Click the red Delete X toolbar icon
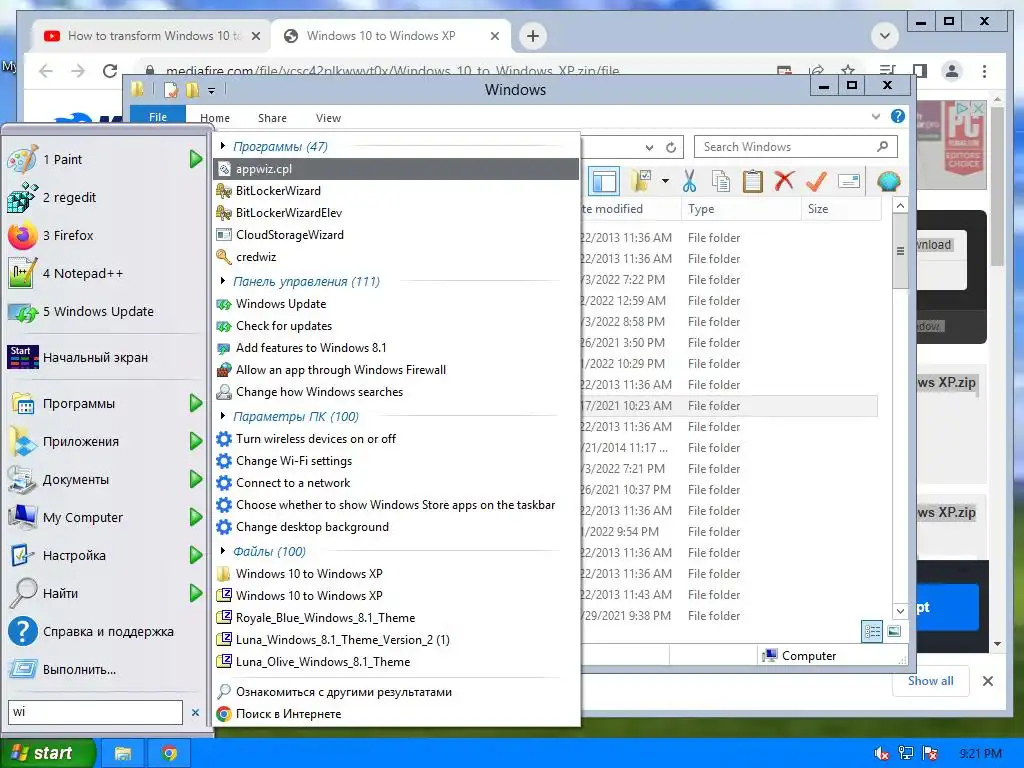Screen dimensions: 1024x768 point(784,182)
